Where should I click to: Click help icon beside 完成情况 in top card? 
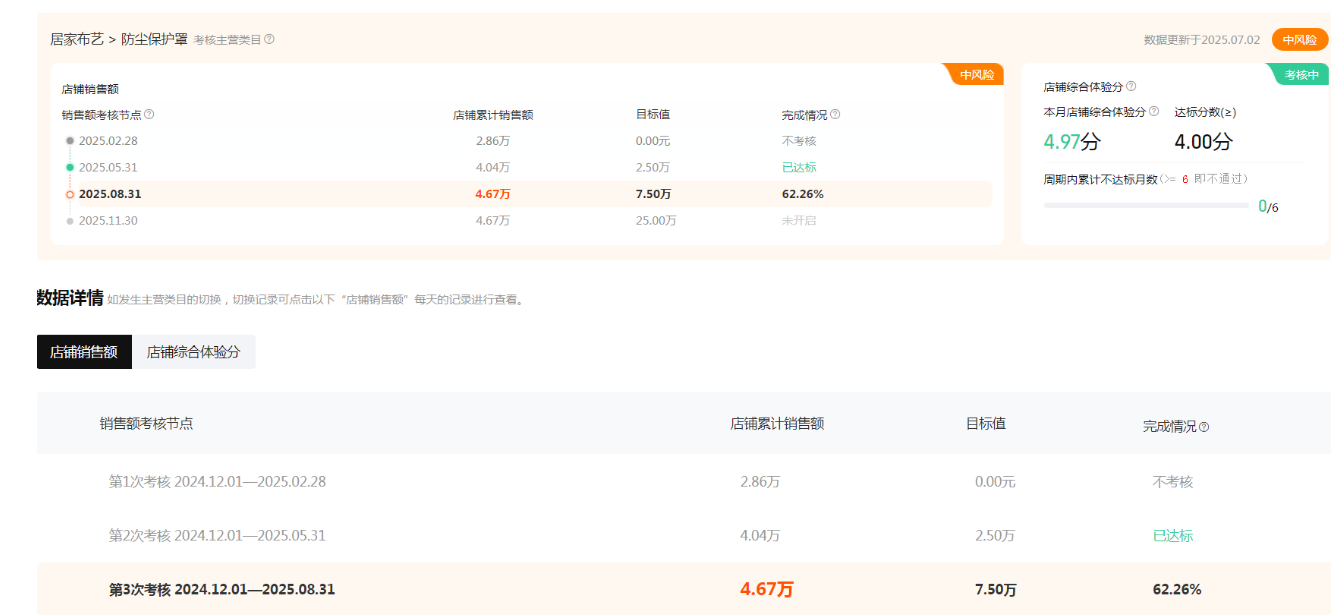pos(835,115)
